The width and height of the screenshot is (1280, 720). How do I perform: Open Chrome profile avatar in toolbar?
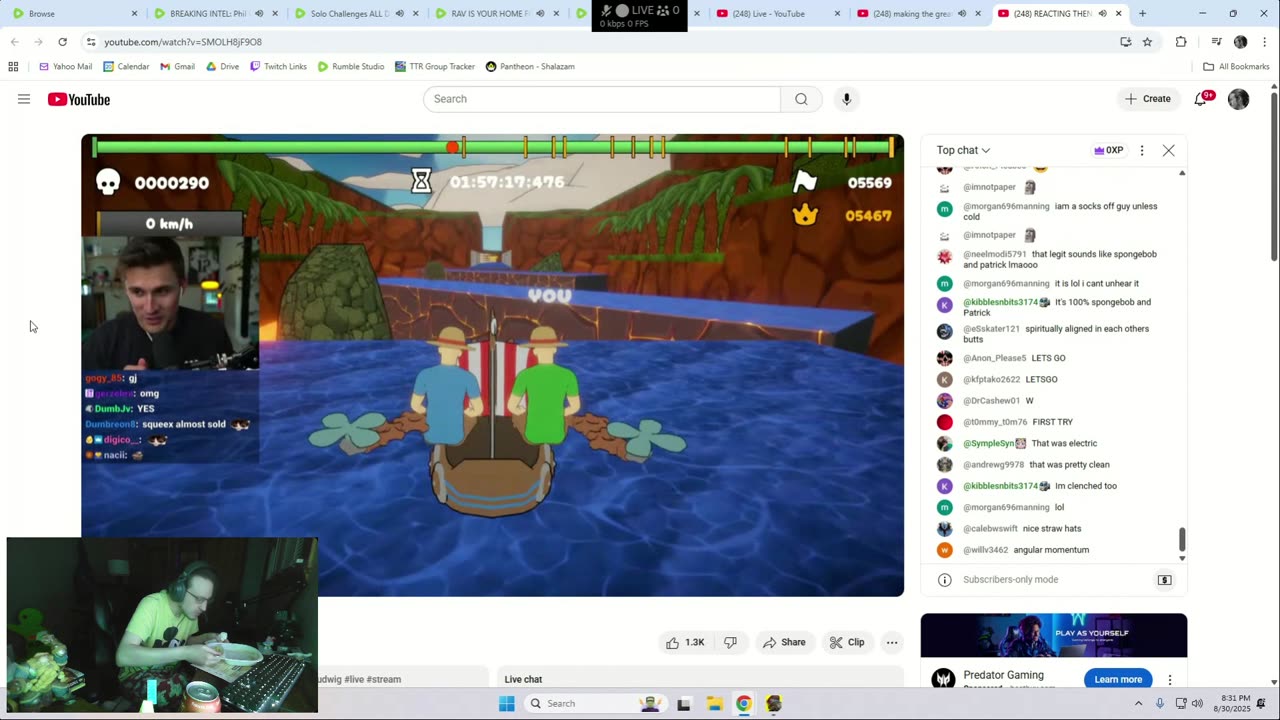[x=1240, y=42]
